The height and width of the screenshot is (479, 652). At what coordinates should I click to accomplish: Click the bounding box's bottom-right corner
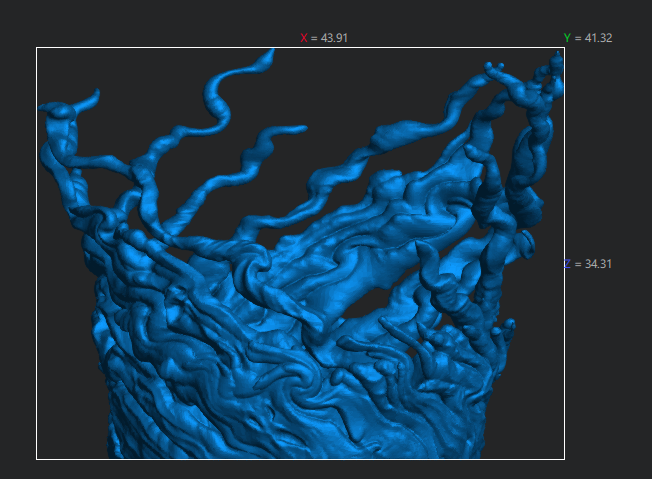[x=564, y=459]
